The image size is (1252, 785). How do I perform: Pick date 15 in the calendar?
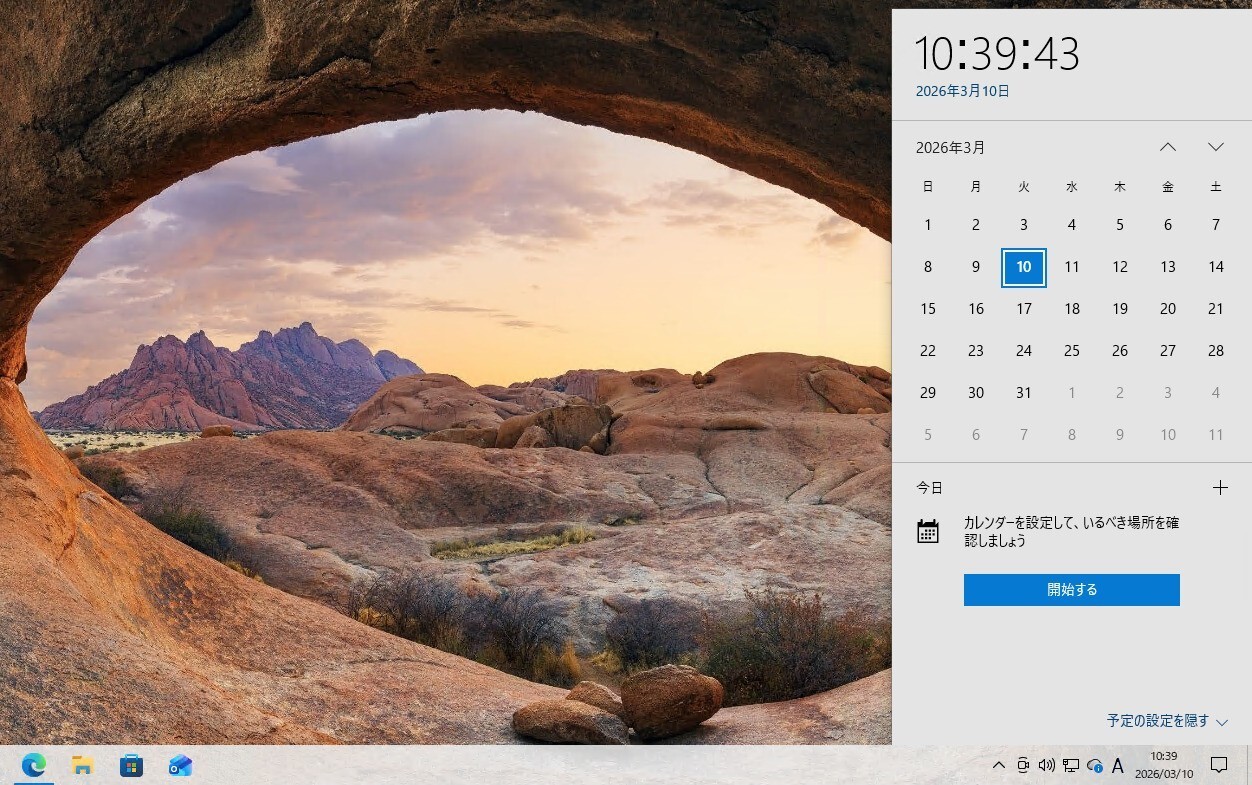coord(928,309)
